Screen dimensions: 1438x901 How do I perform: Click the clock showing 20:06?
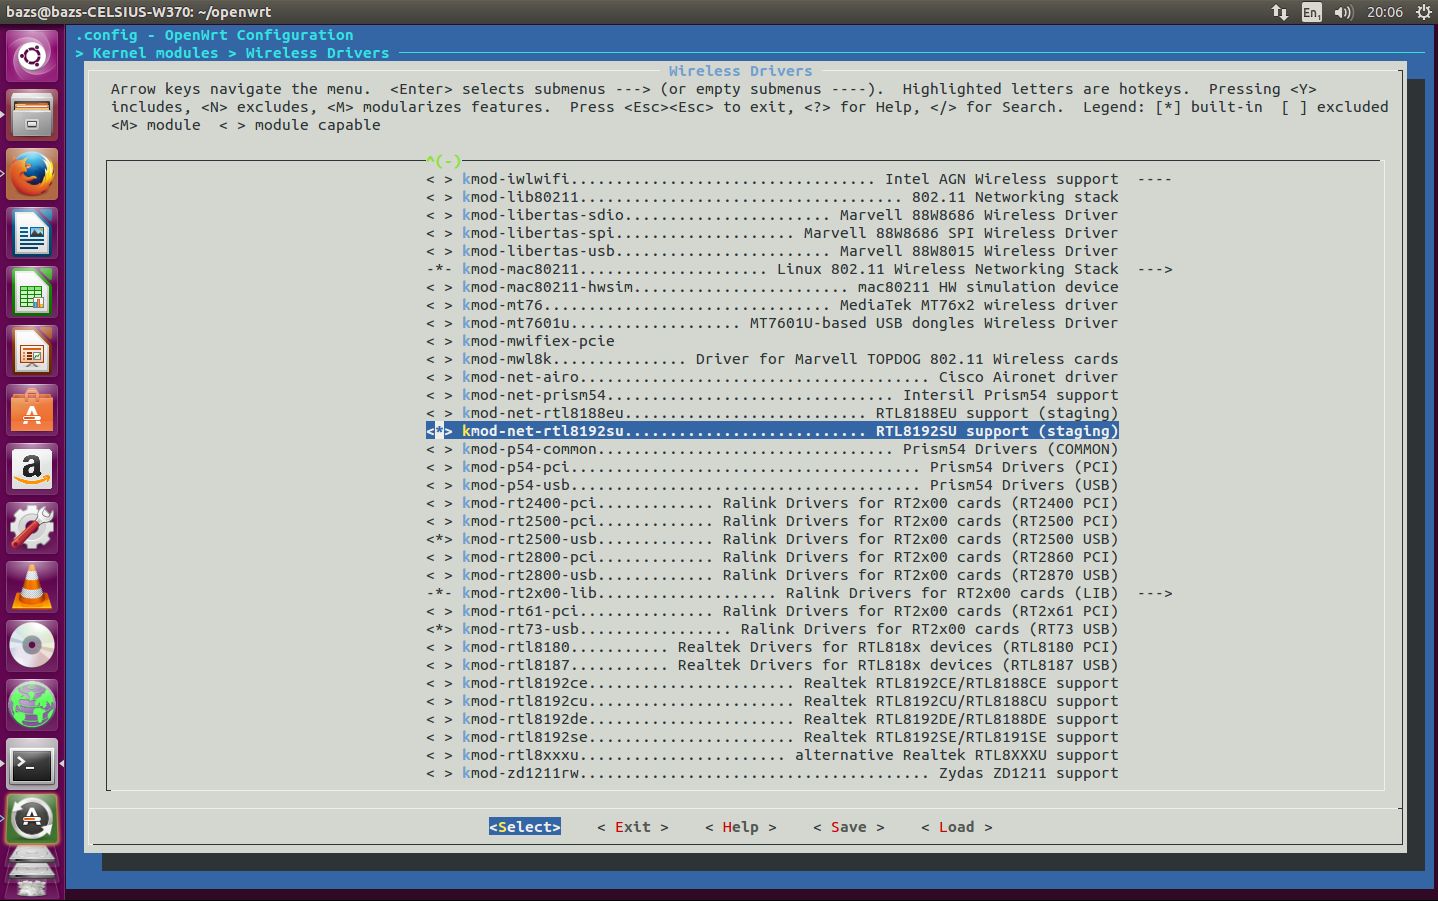1385,12
